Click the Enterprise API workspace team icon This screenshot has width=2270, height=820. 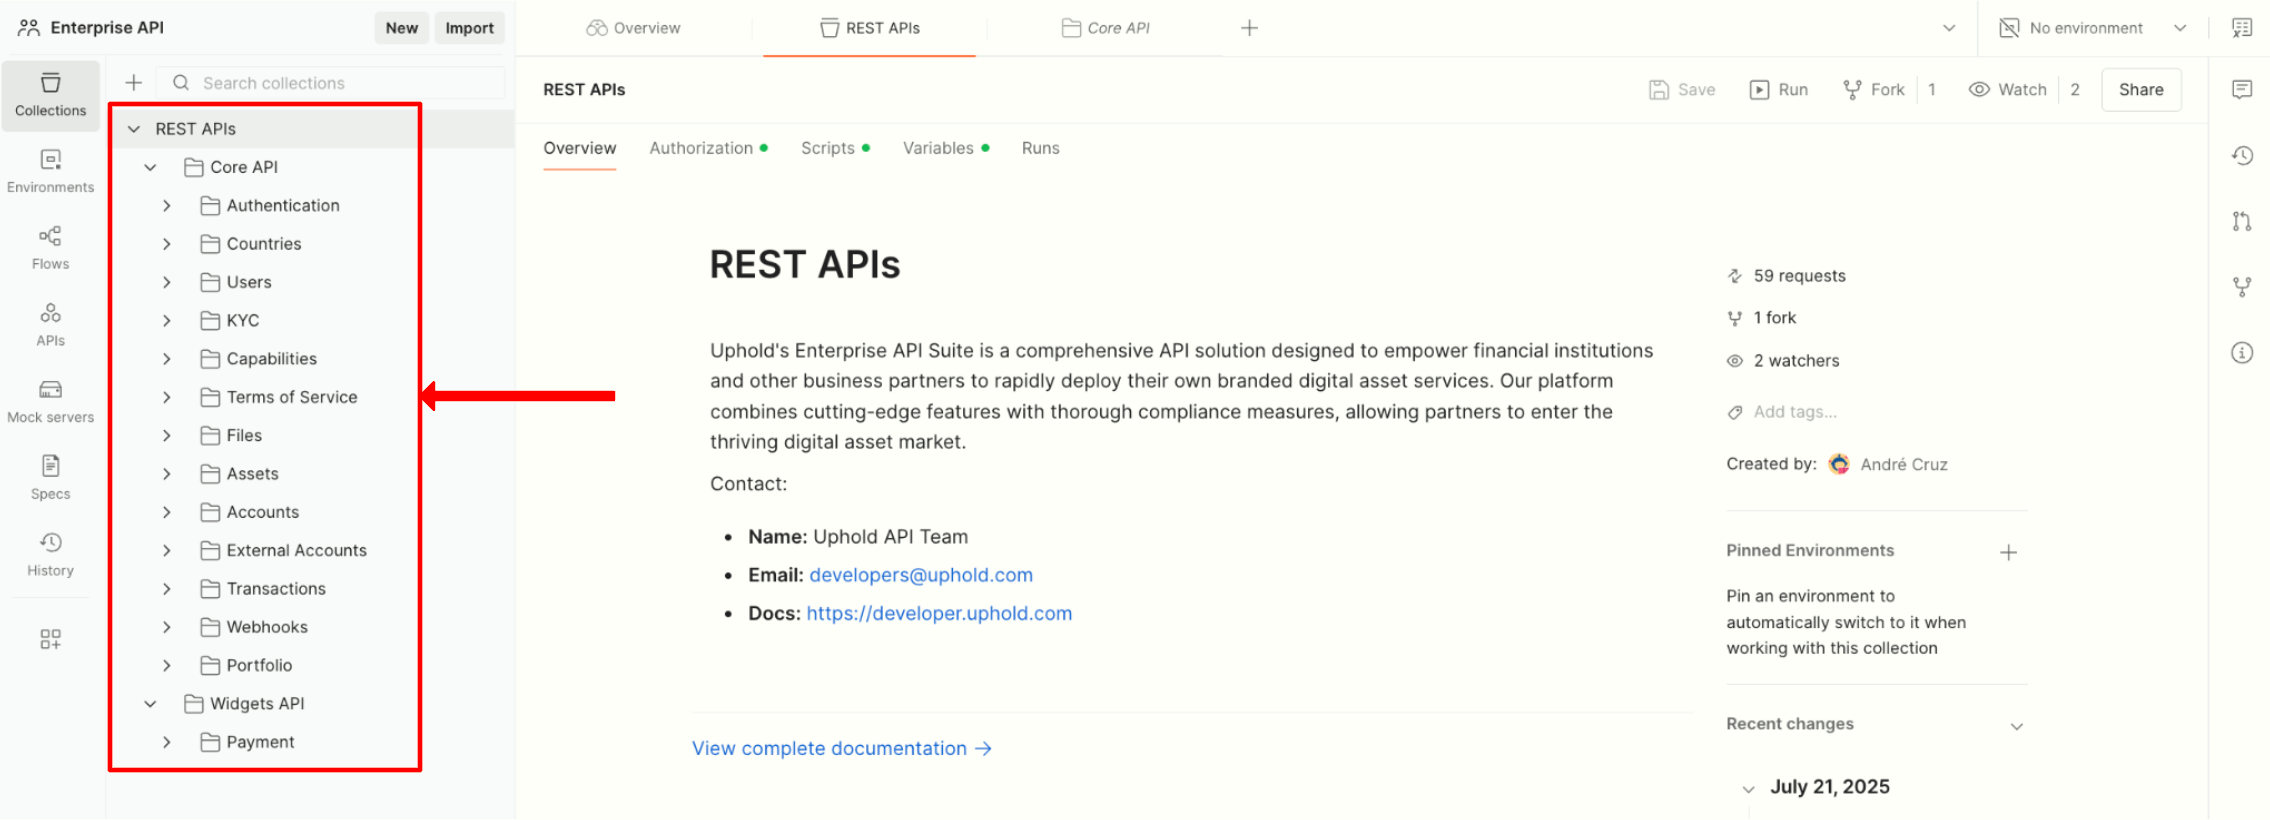coord(29,28)
